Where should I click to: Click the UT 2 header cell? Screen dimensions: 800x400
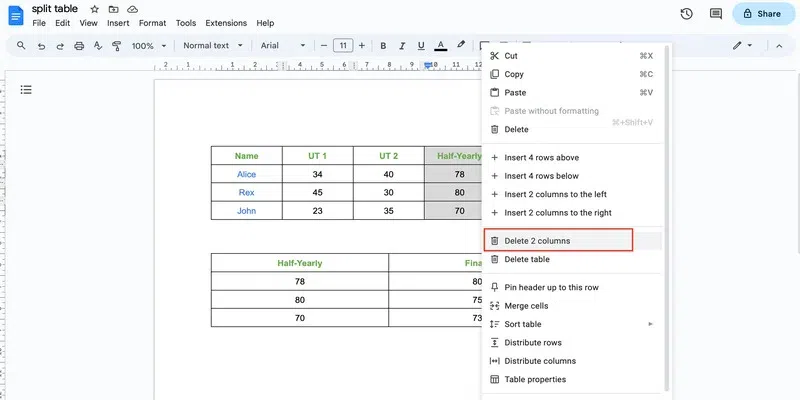(388, 156)
